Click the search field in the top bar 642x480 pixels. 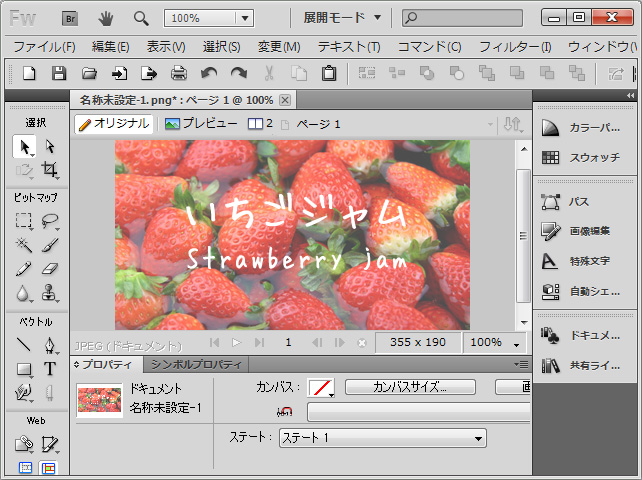462,18
